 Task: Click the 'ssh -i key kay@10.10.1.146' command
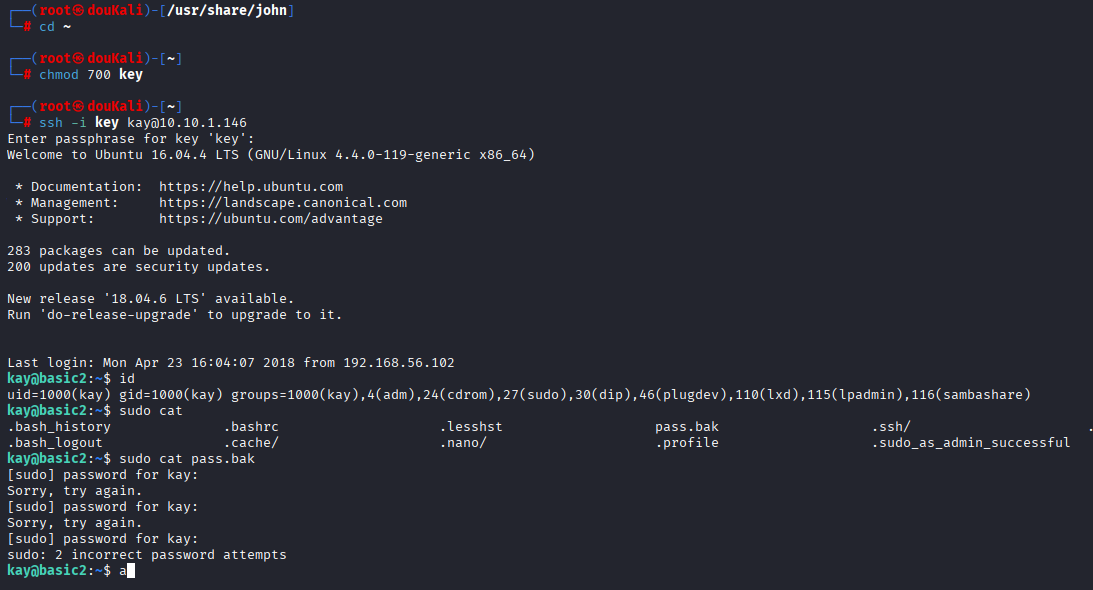pos(136,123)
